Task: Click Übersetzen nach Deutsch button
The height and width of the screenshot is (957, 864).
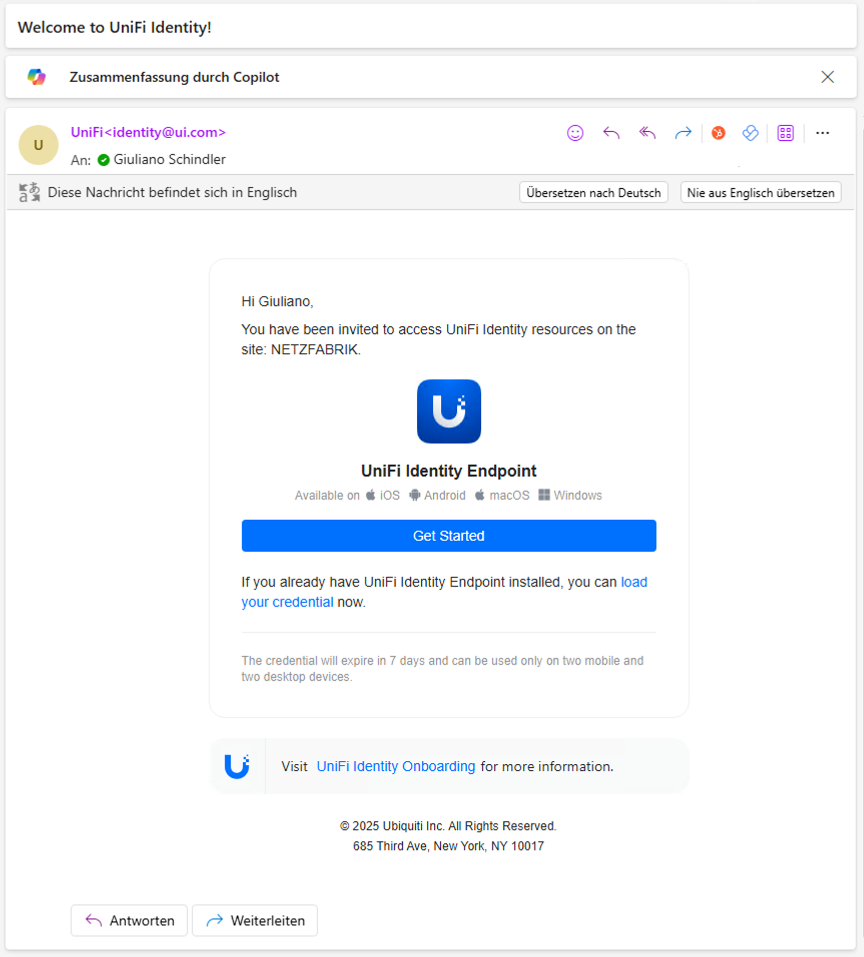Action: tap(594, 193)
